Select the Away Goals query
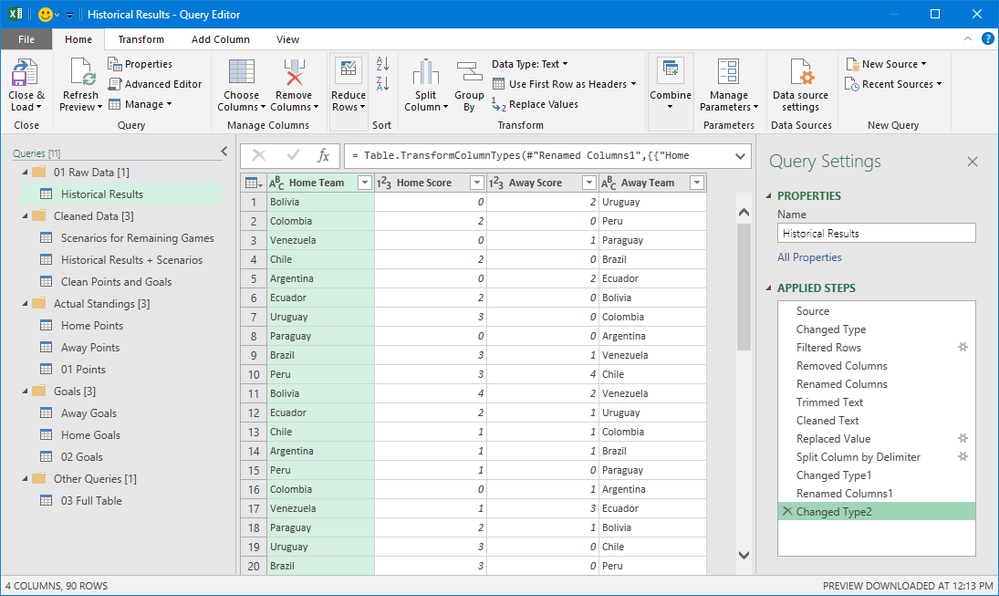 122,413
